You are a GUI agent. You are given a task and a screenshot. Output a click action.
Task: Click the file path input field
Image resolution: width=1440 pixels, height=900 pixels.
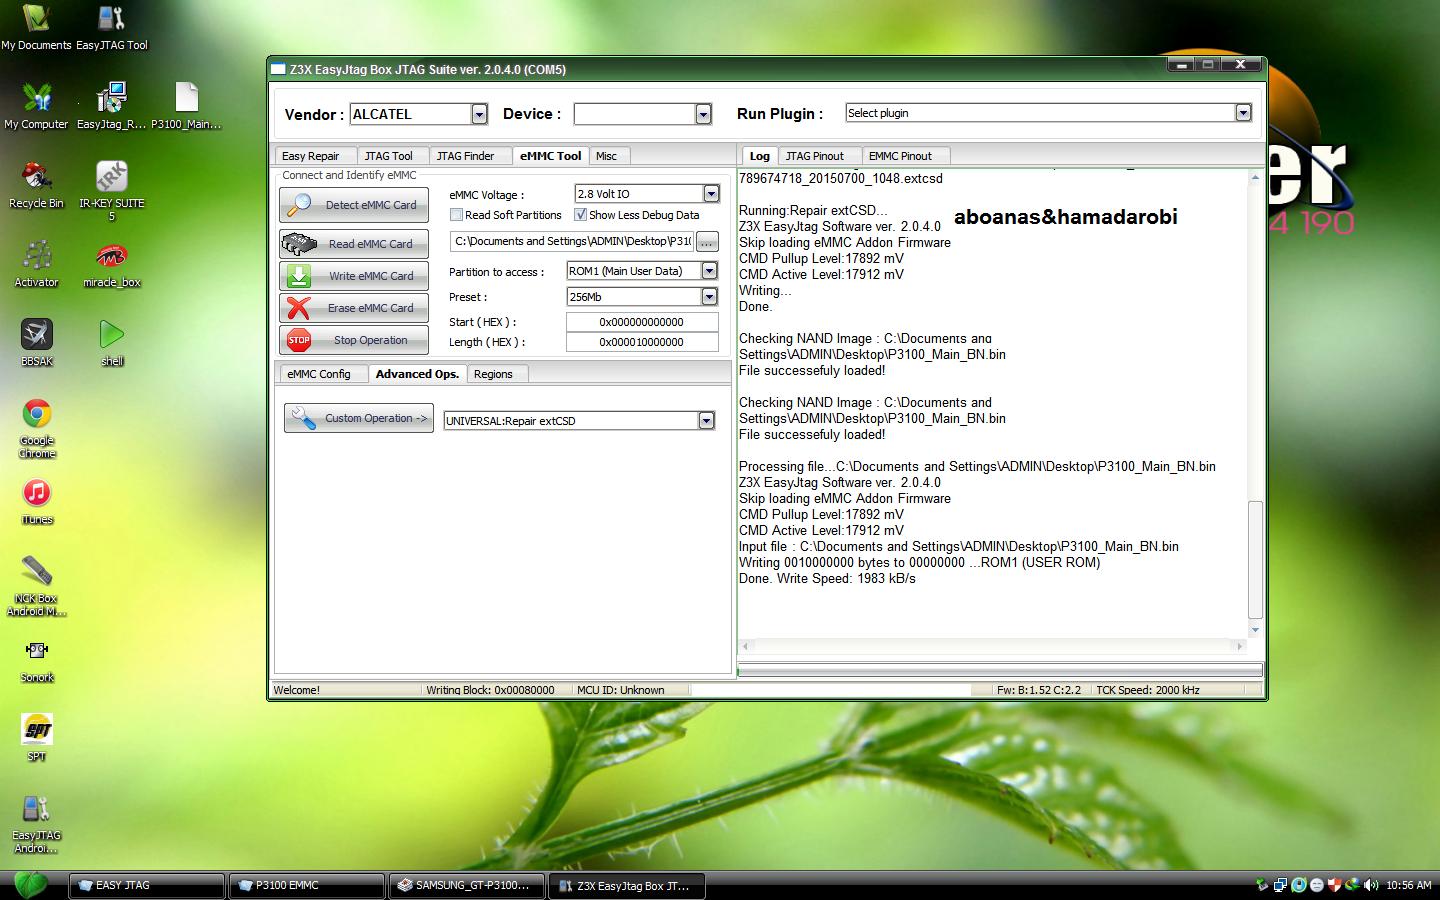(x=573, y=241)
